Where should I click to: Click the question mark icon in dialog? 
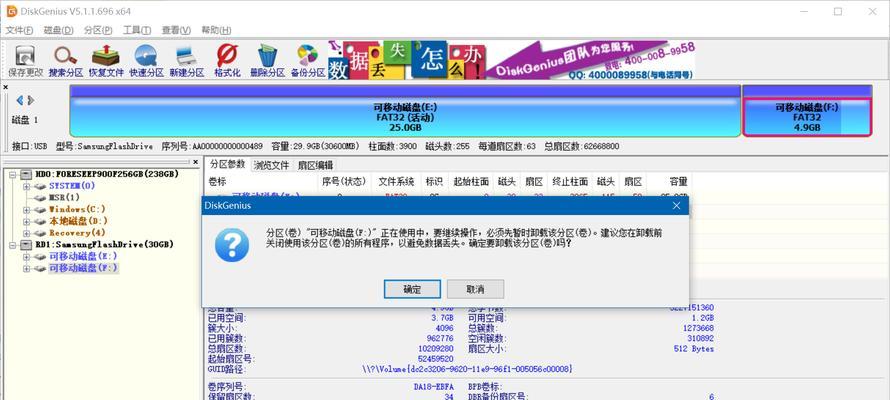232,246
